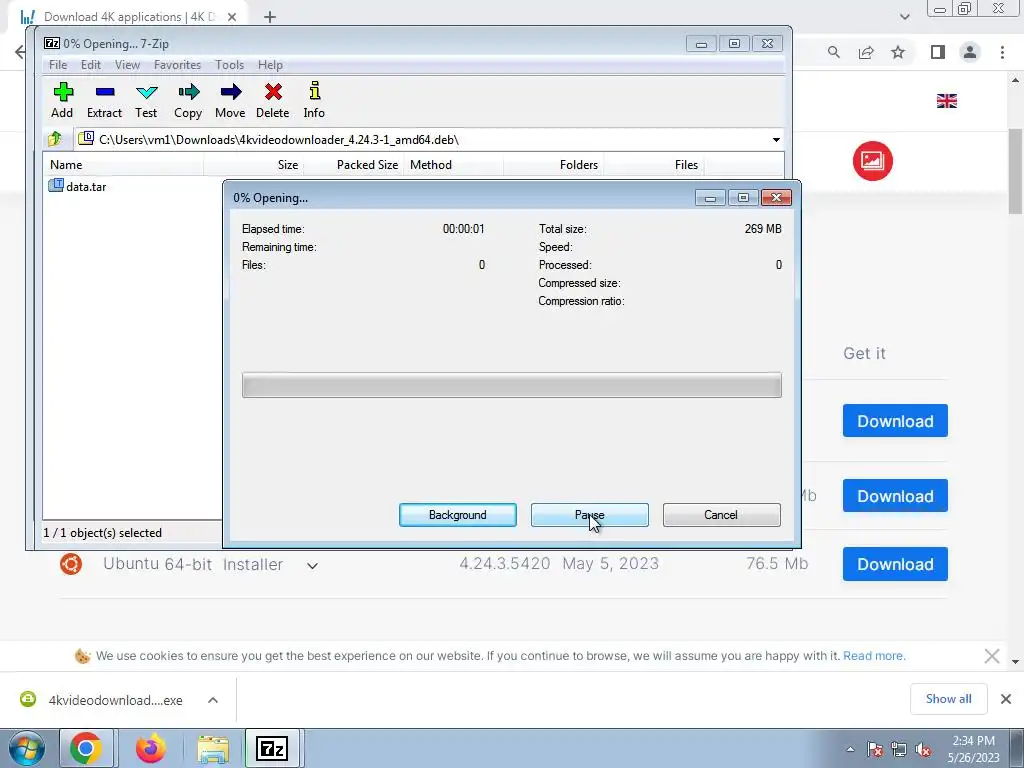Click Show all downloads button
Image resolution: width=1024 pixels, height=768 pixels.
[948, 699]
